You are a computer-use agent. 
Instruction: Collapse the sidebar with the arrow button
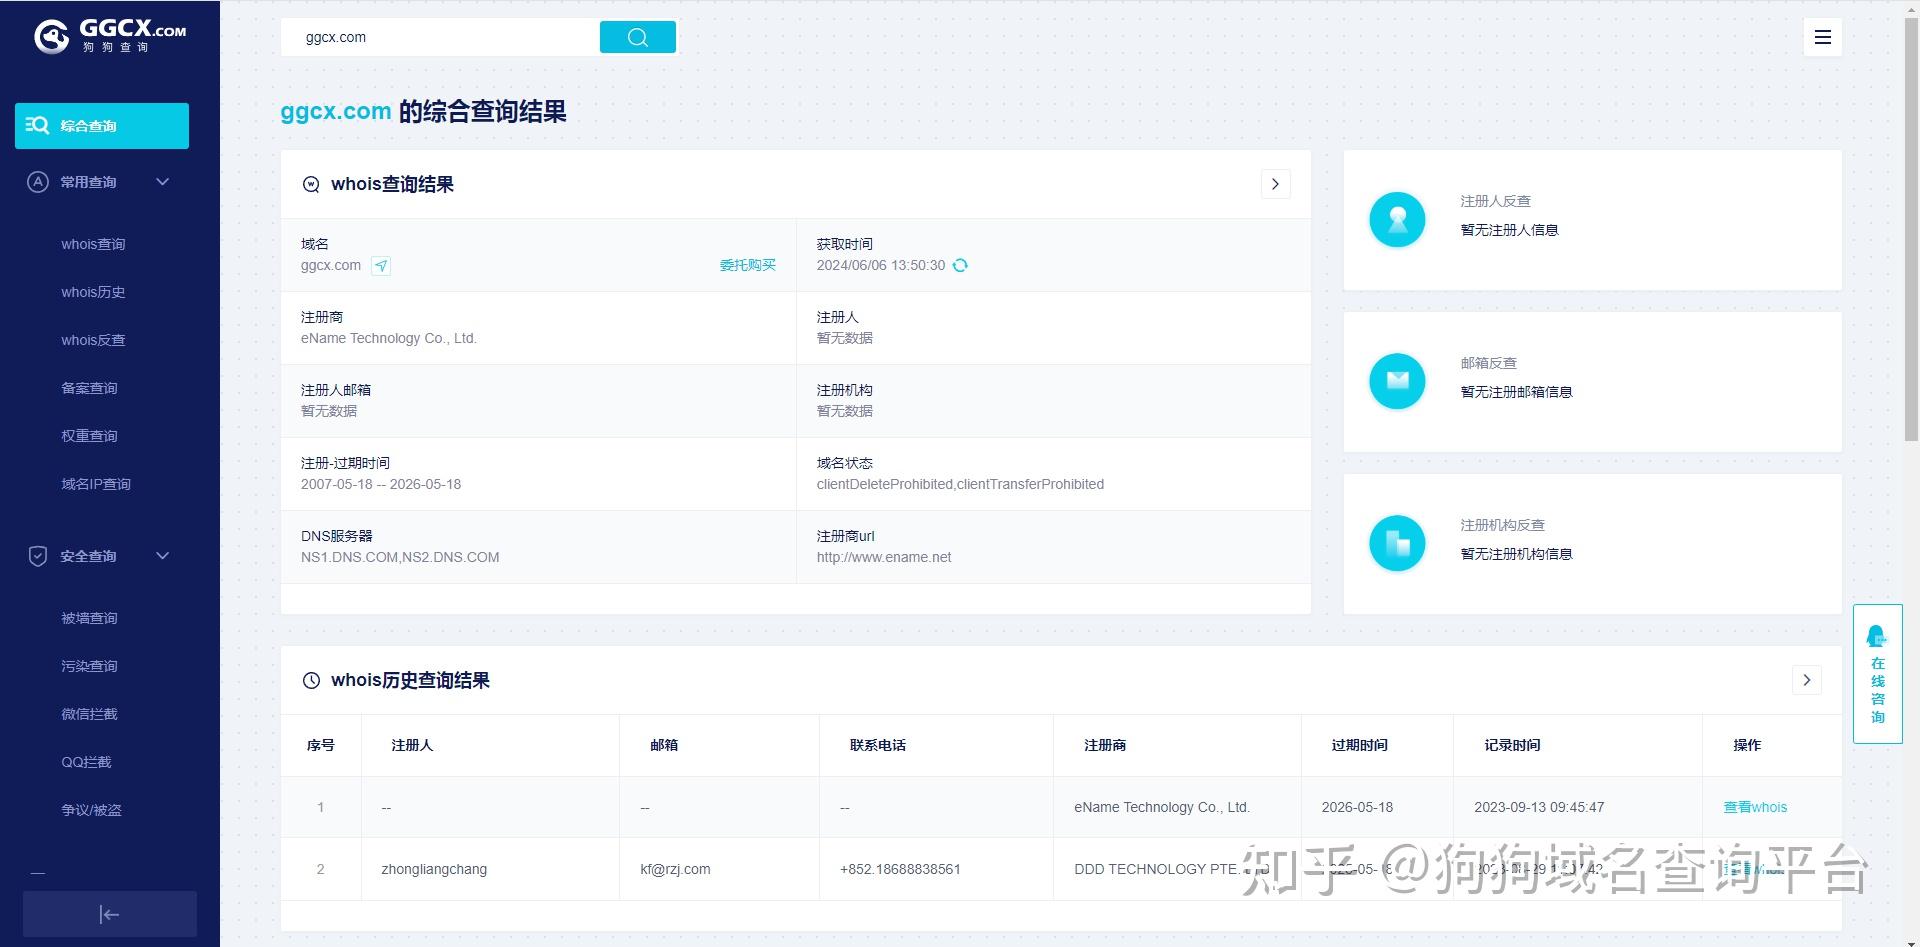point(110,914)
